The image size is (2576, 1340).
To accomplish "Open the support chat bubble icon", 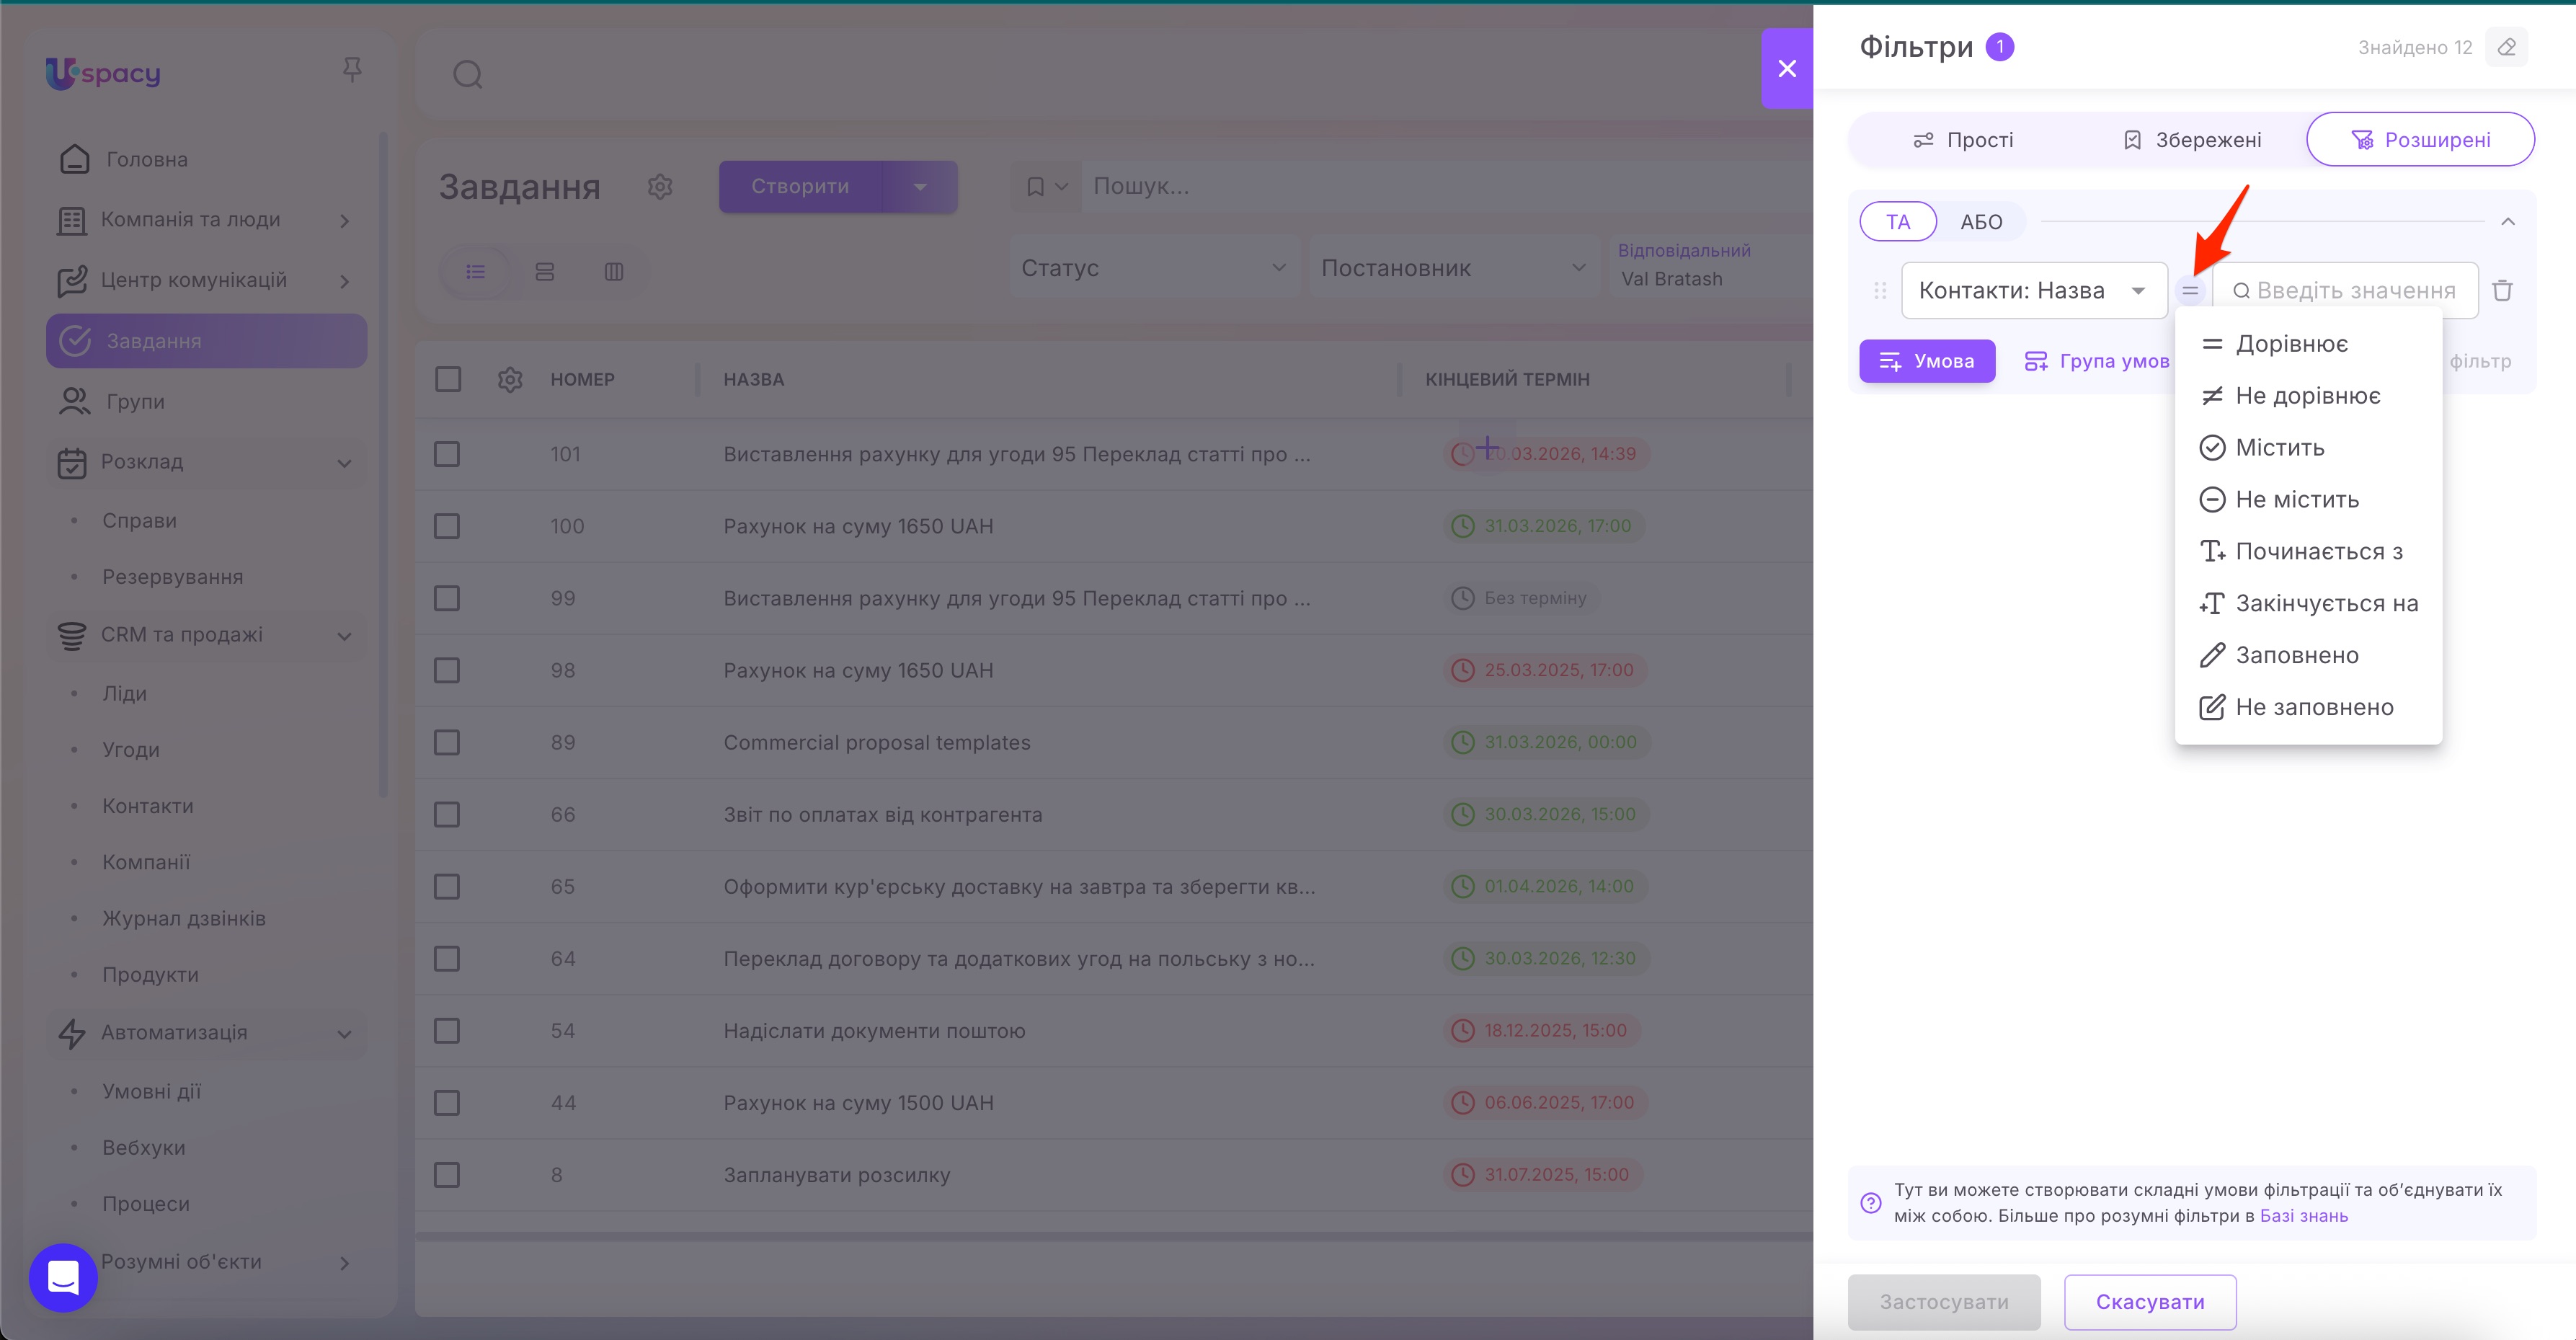I will [x=63, y=1277].
